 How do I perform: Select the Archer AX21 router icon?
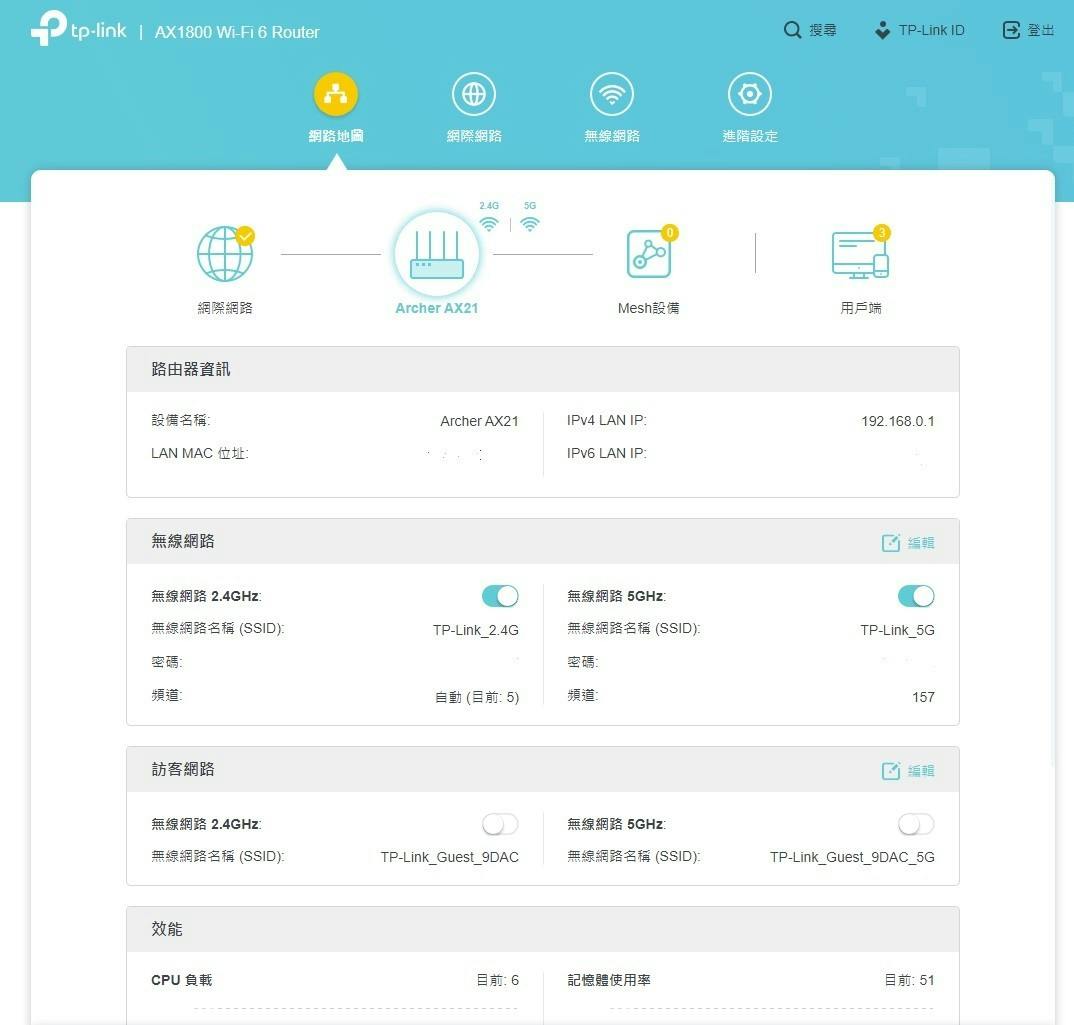437,255
